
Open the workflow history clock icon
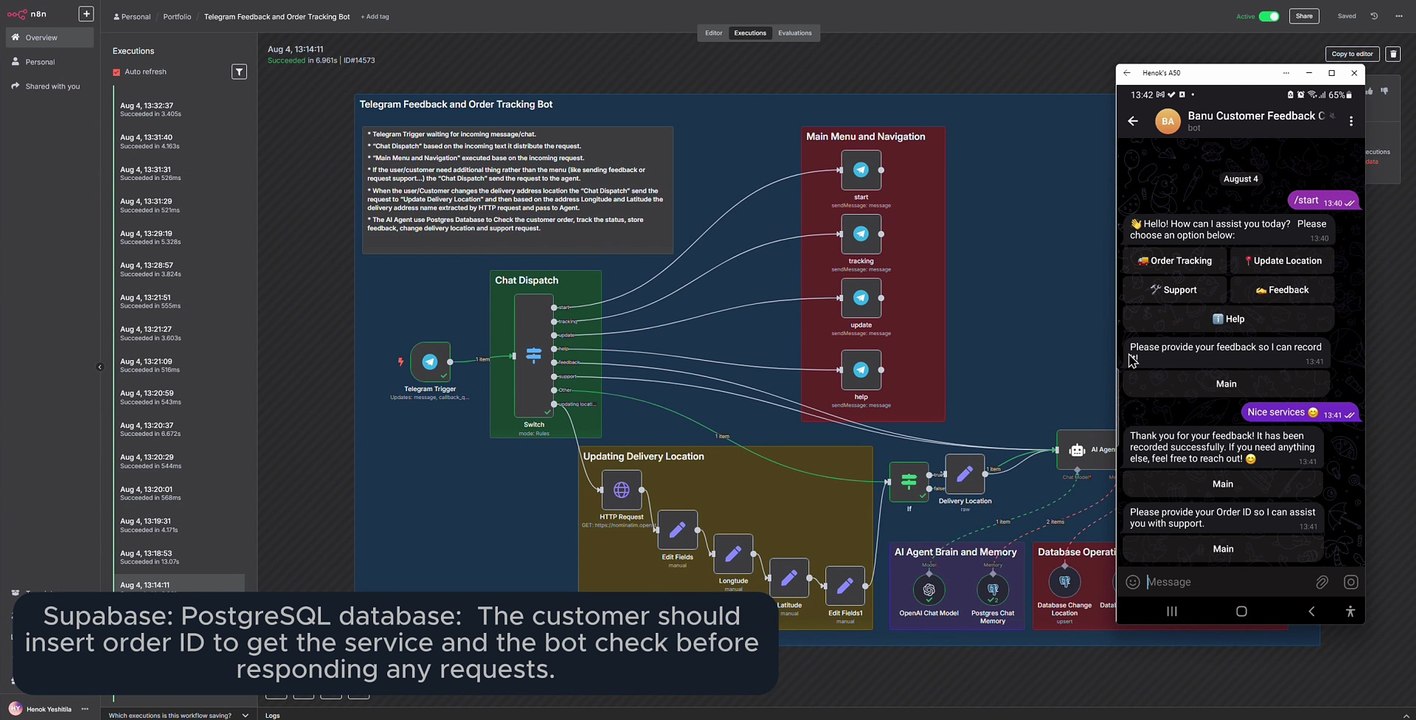pos(1374,16)
